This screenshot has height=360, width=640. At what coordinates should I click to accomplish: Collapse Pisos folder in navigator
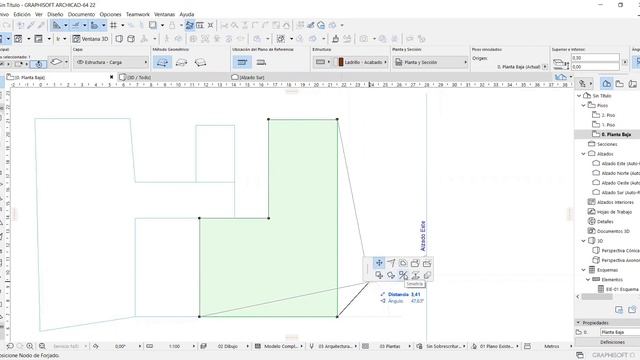[584, 105]
